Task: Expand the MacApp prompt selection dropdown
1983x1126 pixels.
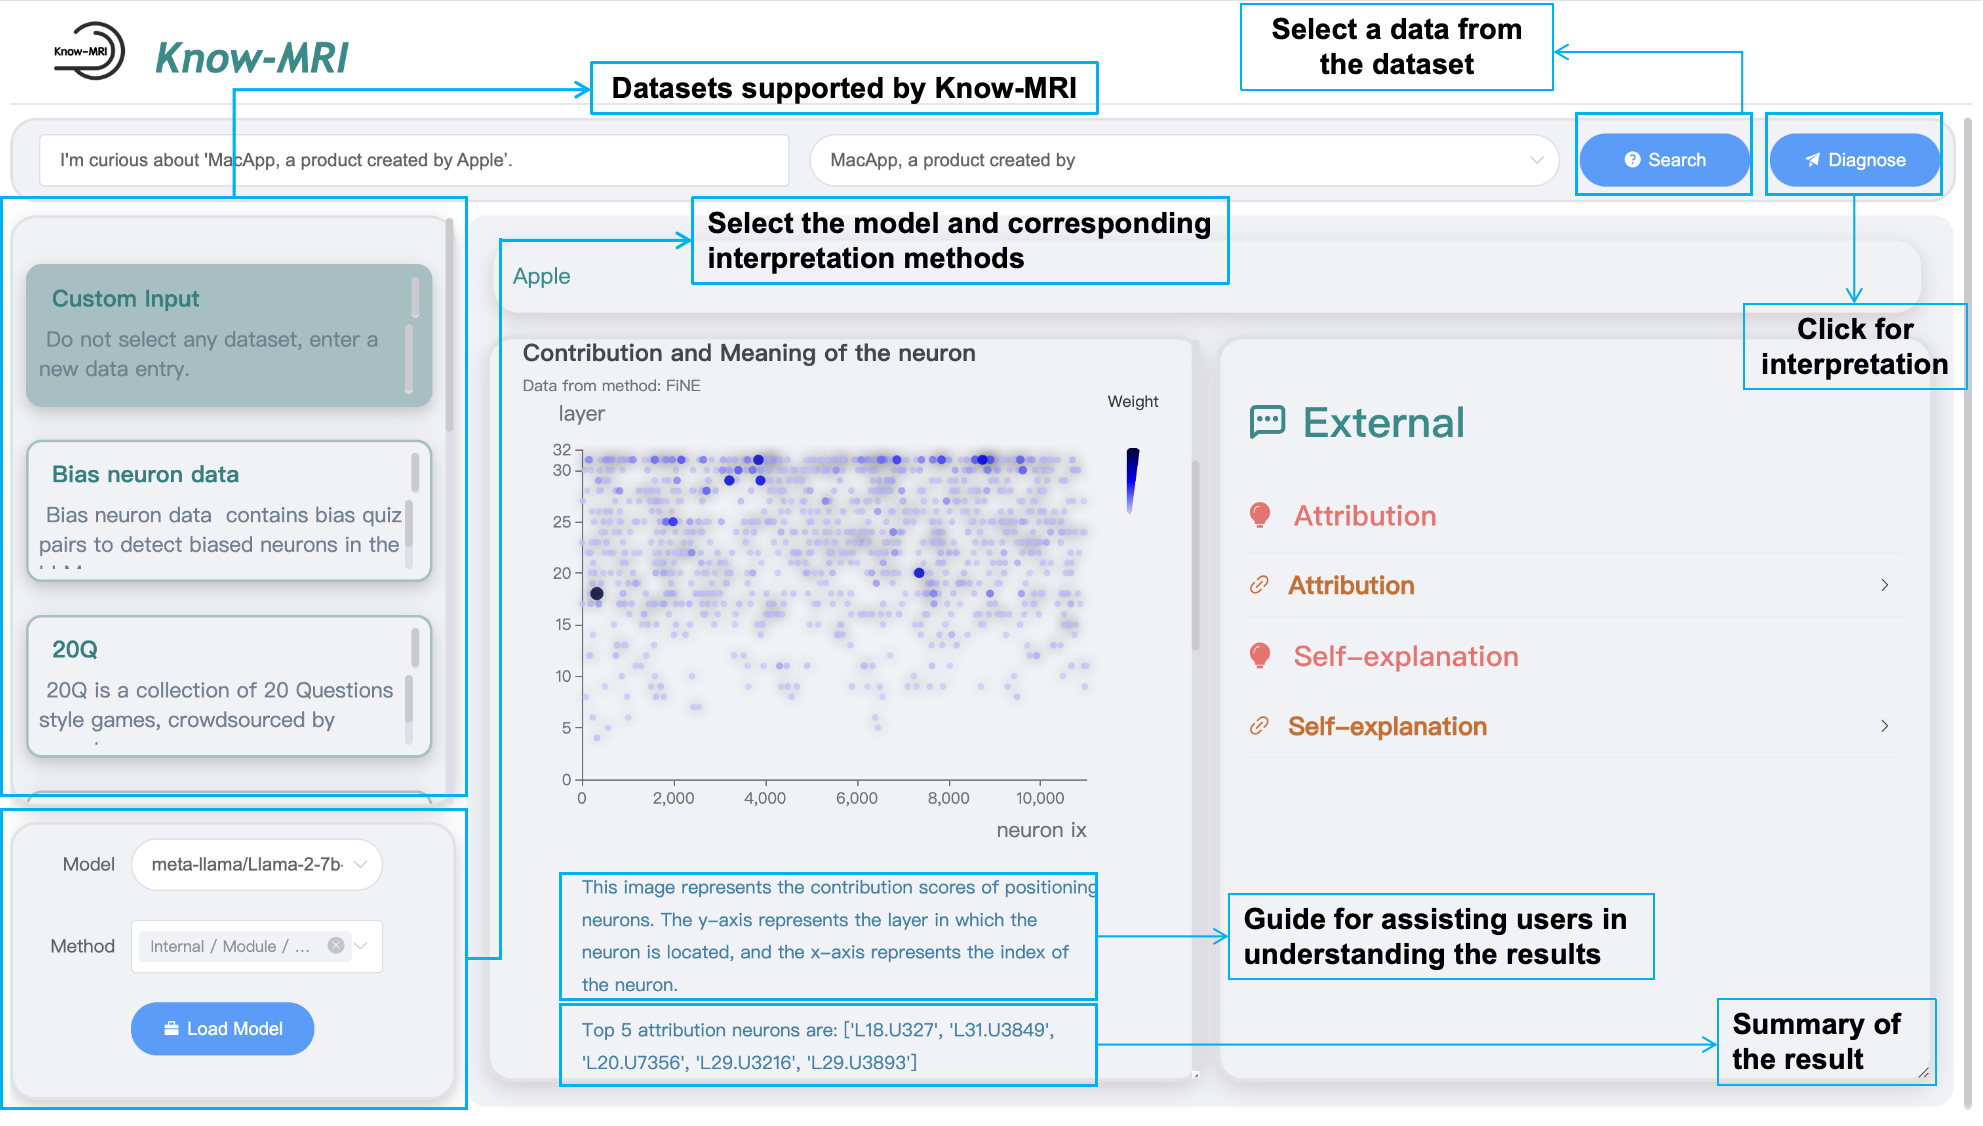Action: click(1536, 160)
